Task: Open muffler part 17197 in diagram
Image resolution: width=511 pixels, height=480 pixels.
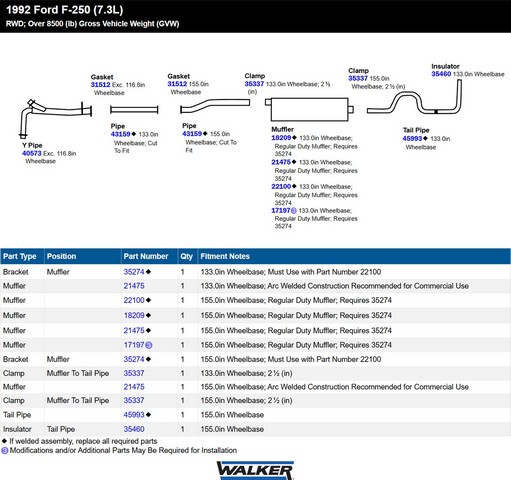Action: [281, 210]
